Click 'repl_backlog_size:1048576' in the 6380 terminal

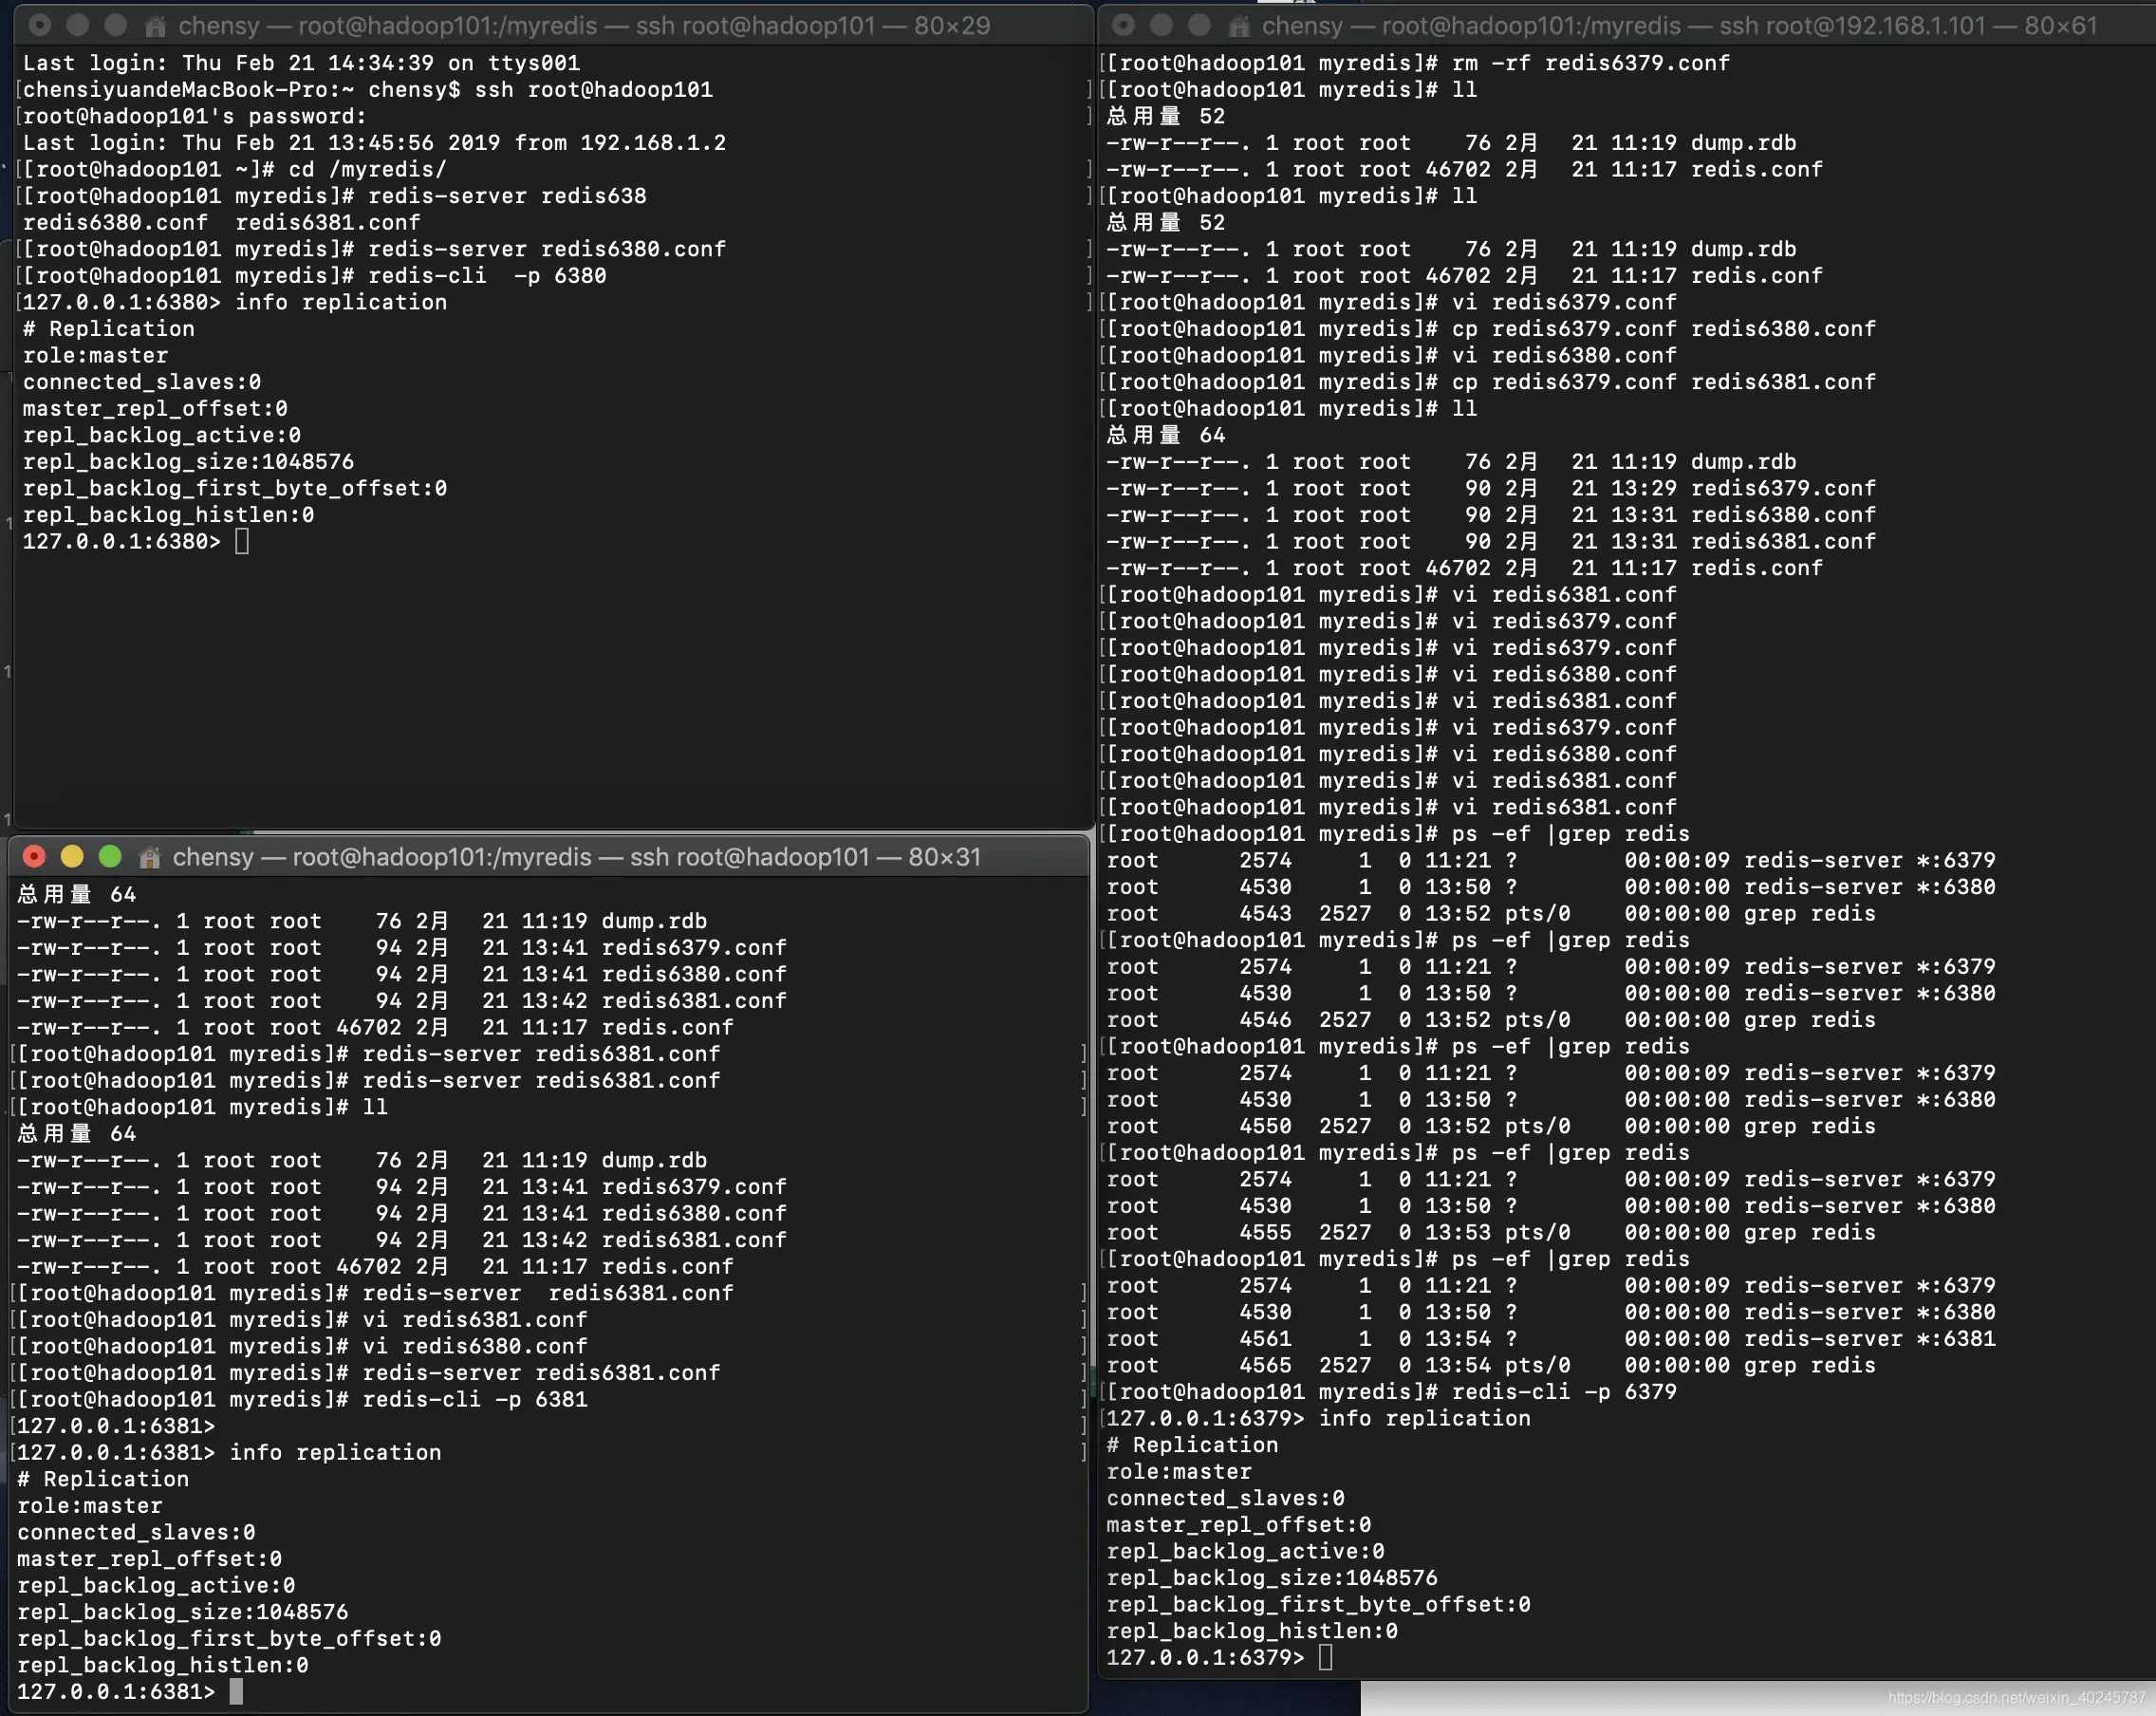188,462
